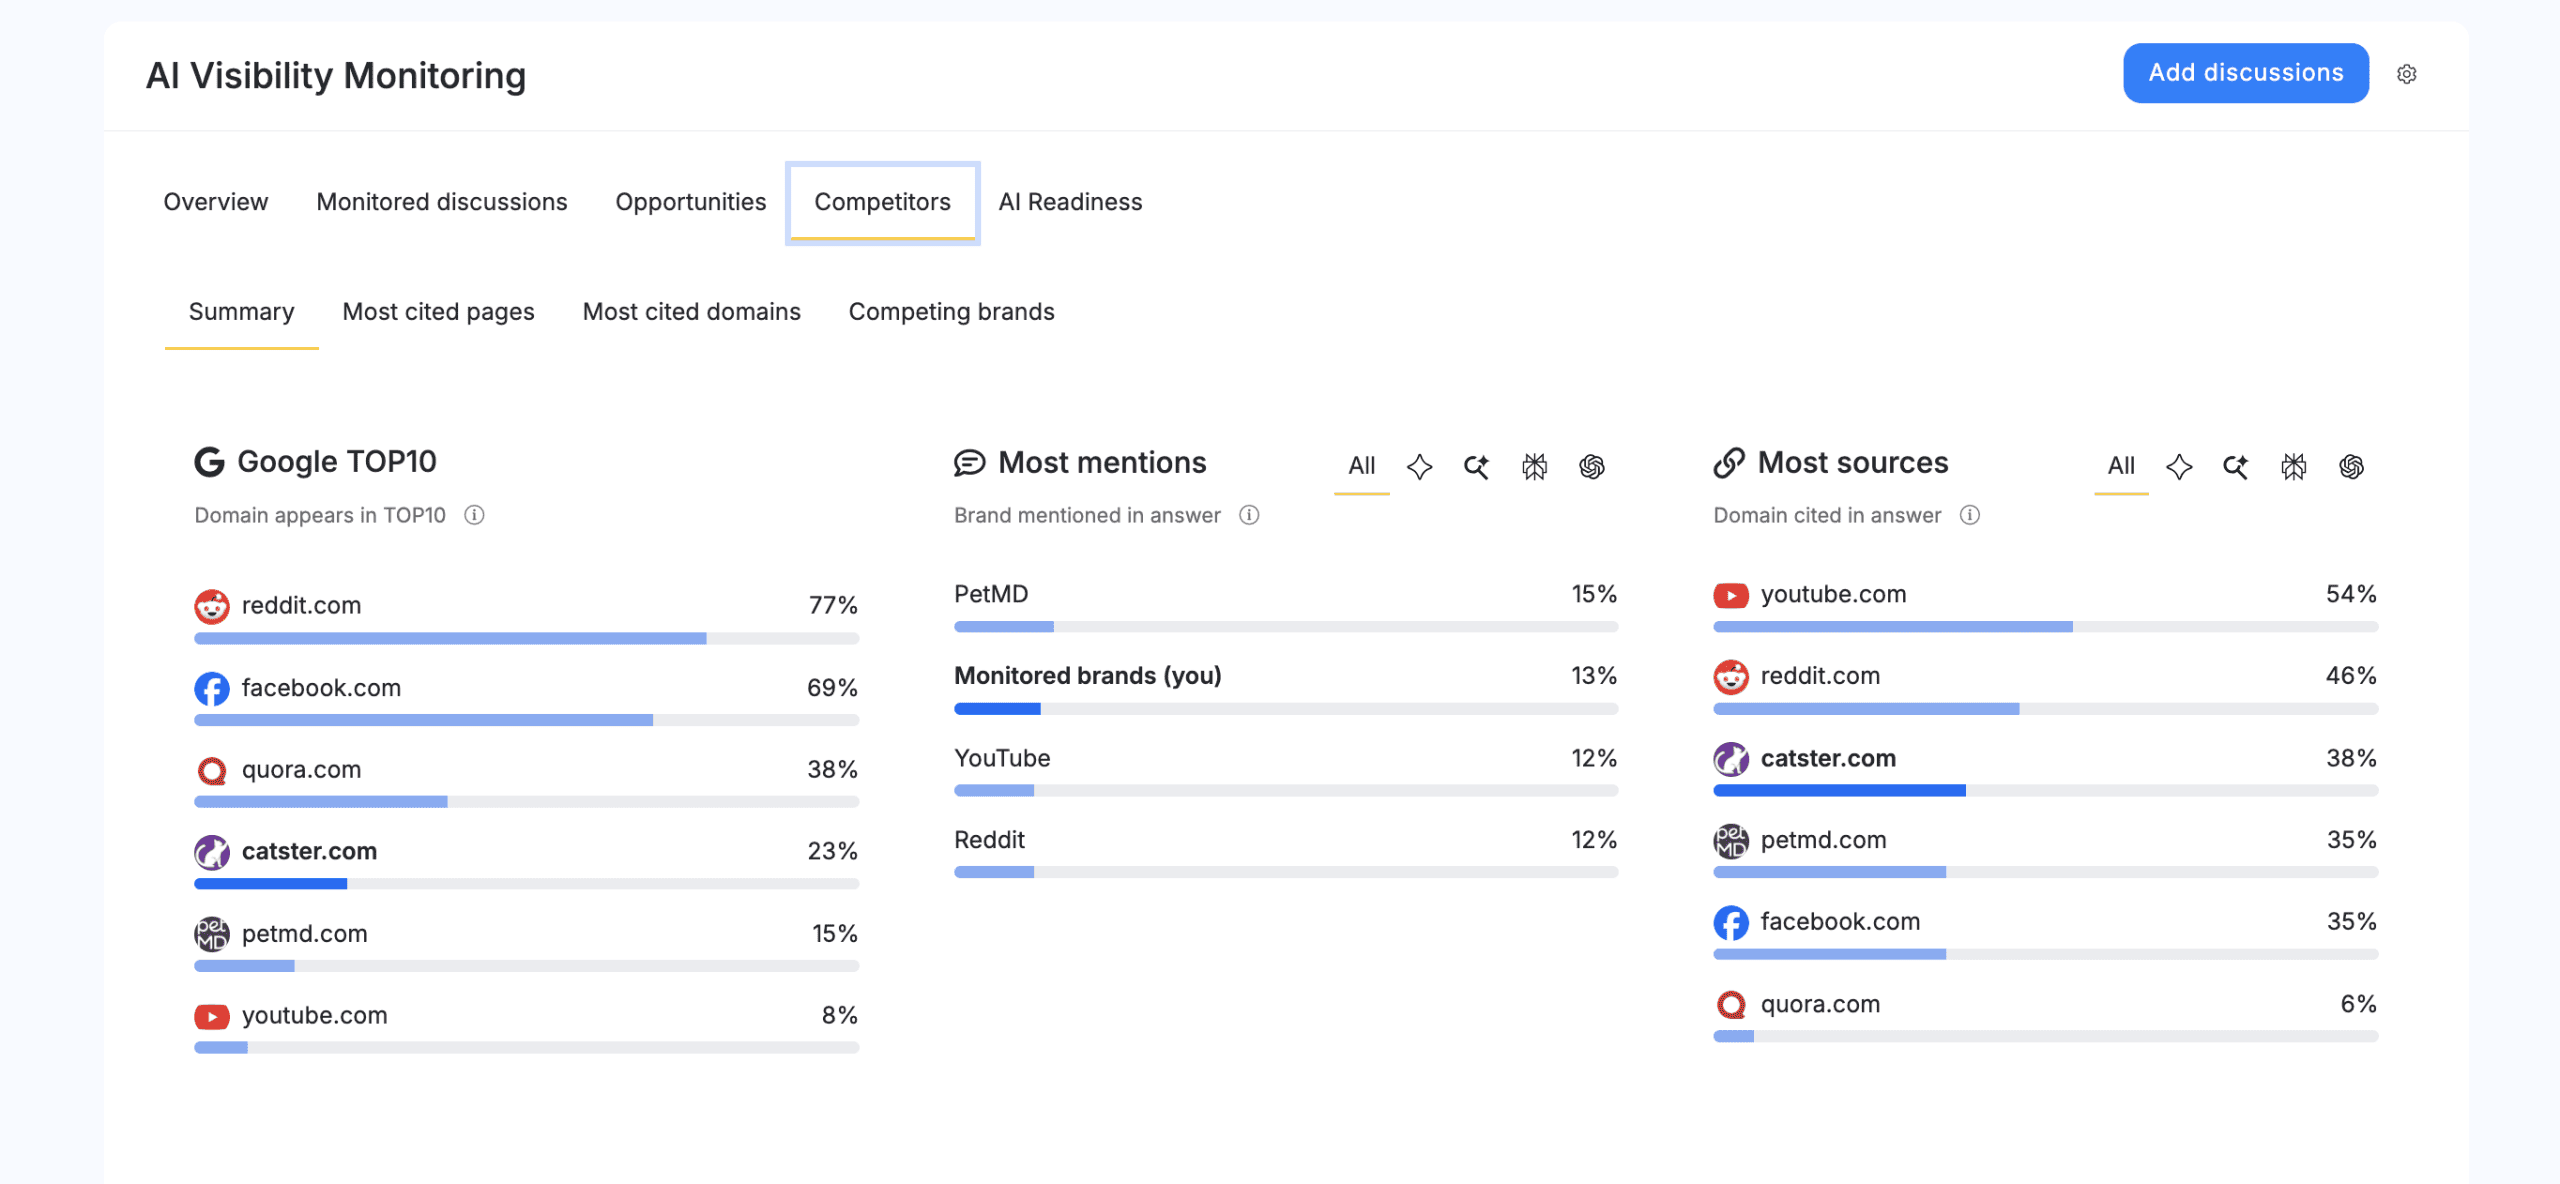This screenshot has width=2560, height=1184.
Task: Select the Summary sub-tab
Action: (242, 312)
